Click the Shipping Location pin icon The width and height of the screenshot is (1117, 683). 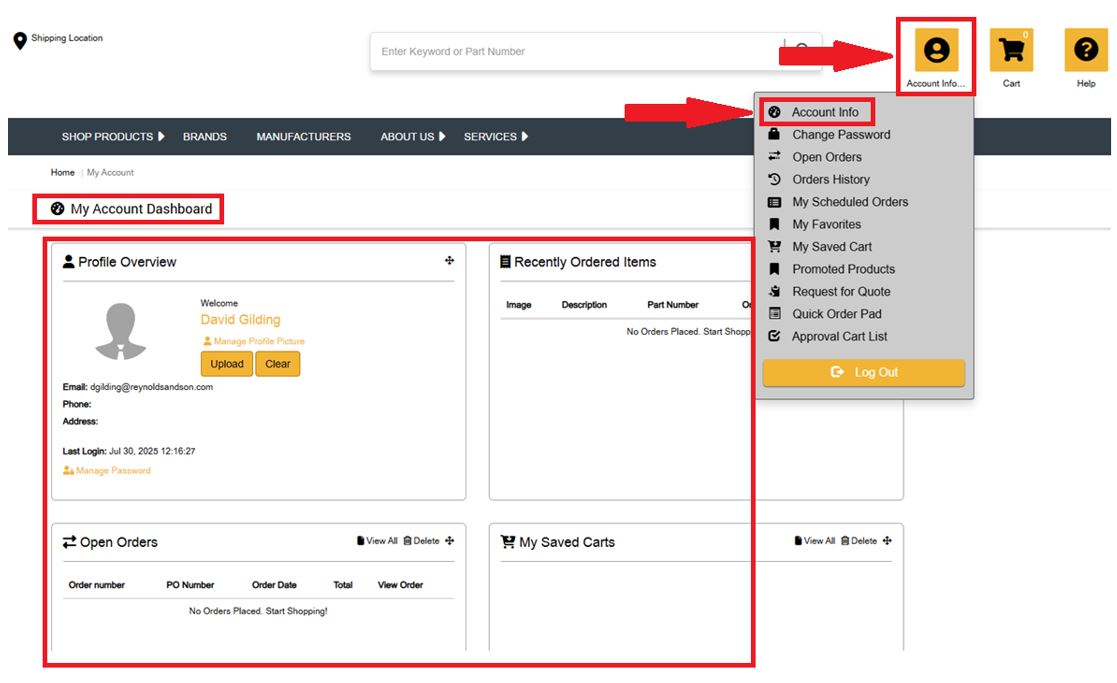tap(19, 41)
